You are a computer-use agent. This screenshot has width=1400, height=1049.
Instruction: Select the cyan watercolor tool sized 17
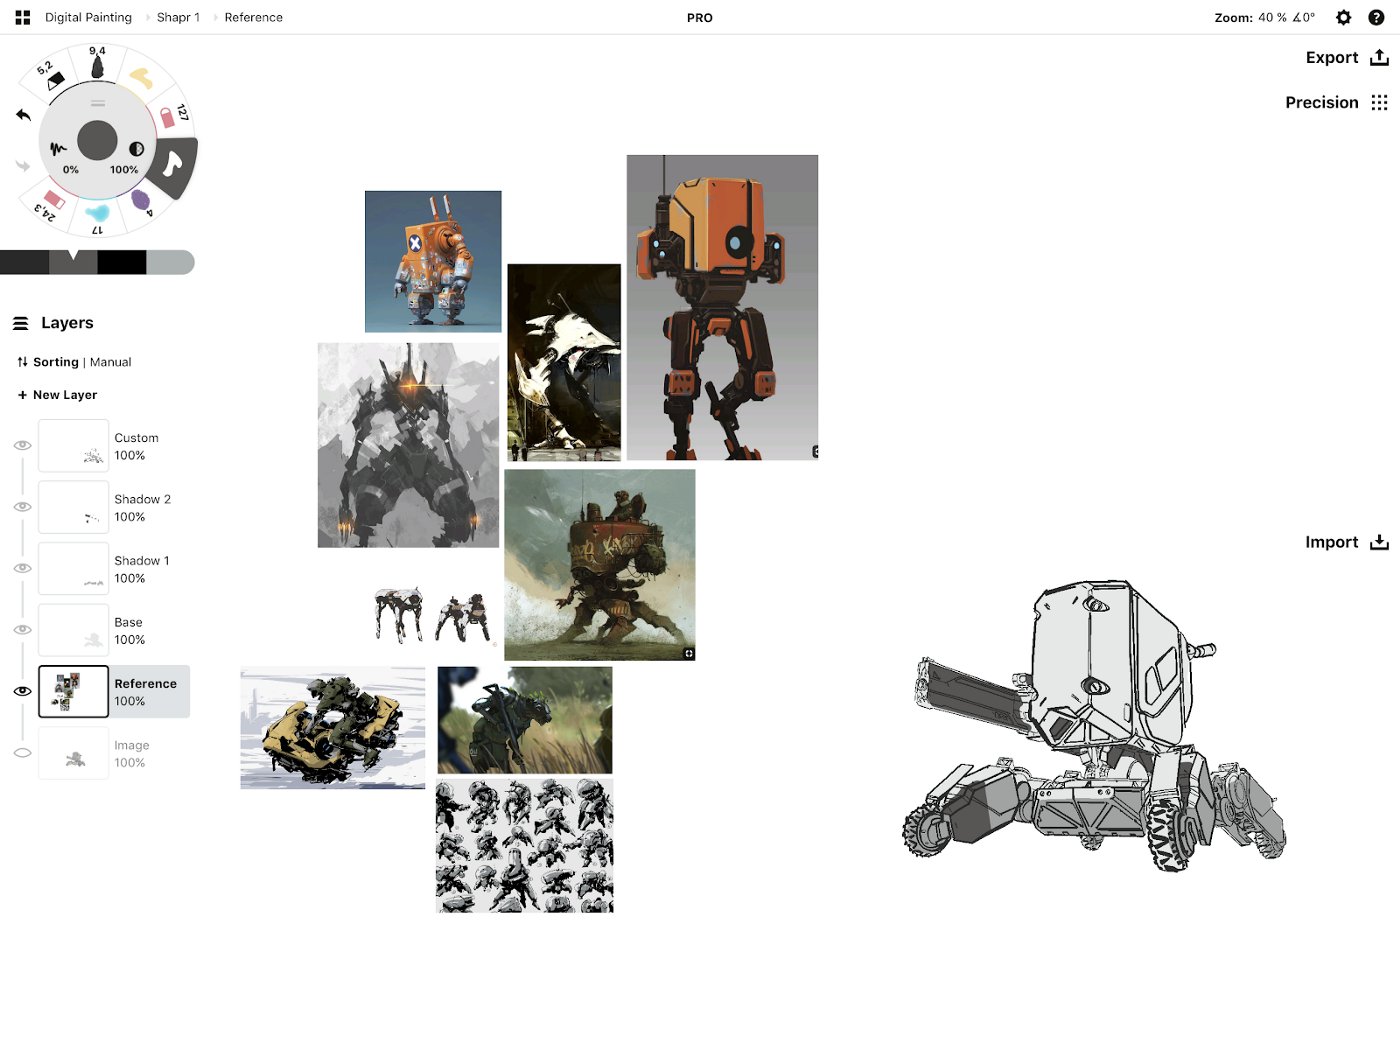click(x=97, y=215)
